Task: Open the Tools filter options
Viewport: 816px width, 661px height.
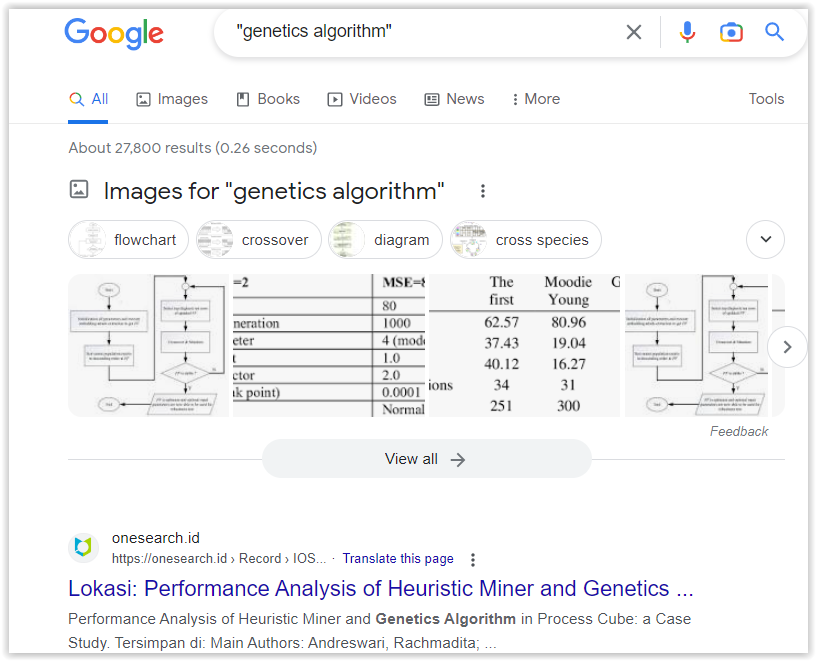Action: [766, 99]
